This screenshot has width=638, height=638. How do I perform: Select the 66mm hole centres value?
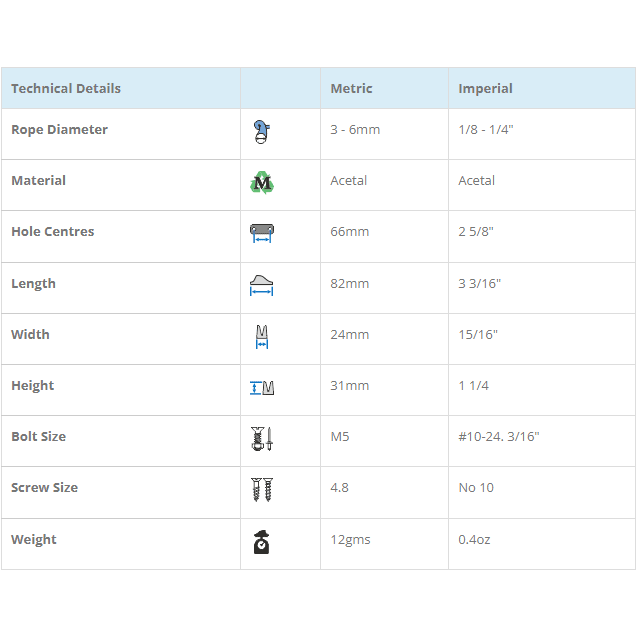[349, 232]
